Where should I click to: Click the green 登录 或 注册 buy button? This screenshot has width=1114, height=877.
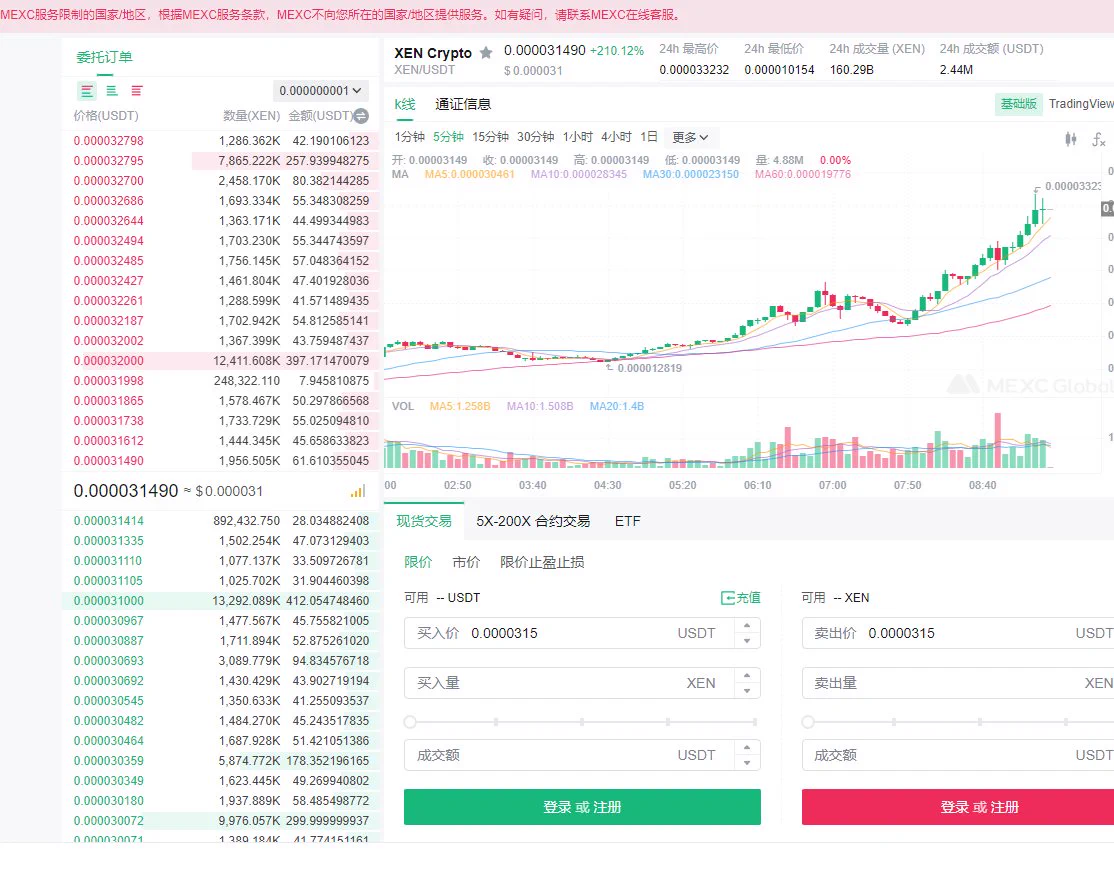[583, 807]
